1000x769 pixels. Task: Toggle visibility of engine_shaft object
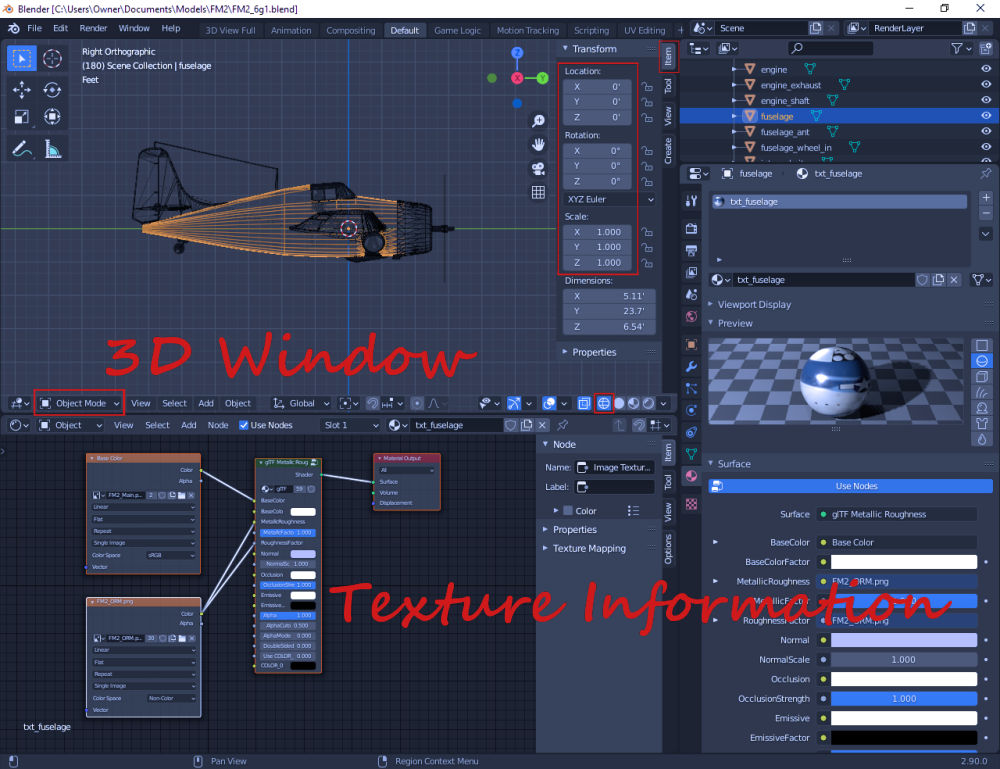986,100
